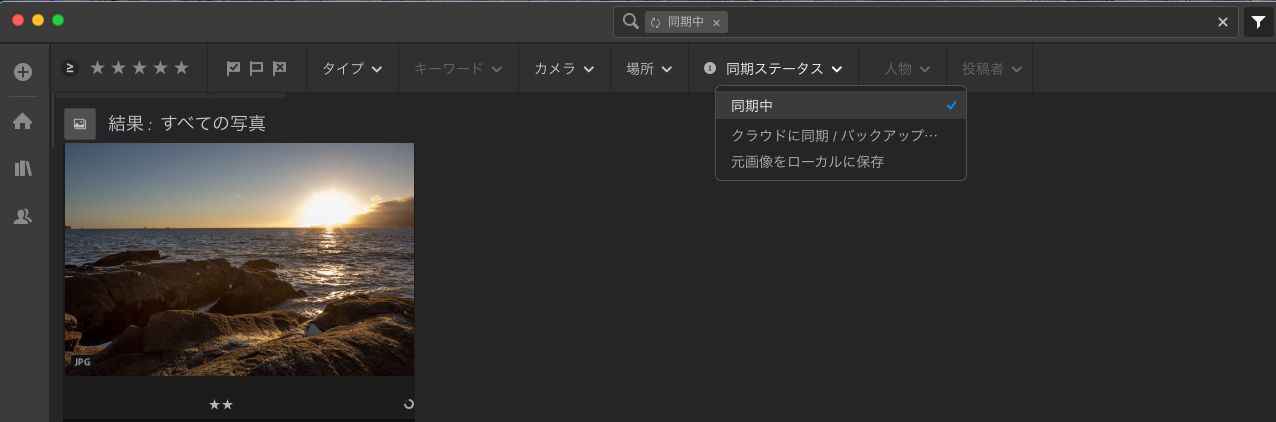
Task: Toggle the unflagged flag filter
Action: coord(256,68)
